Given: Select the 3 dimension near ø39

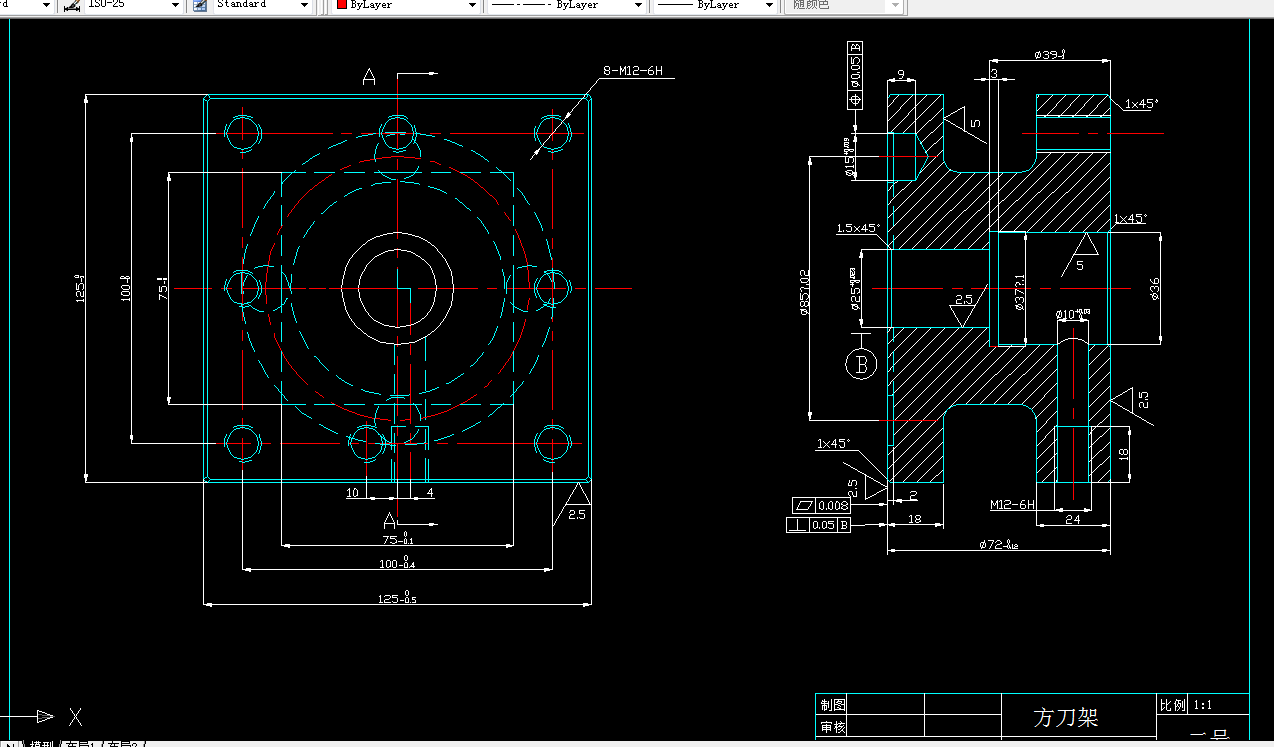Looking at the screenshot, I should click(994, 74).
